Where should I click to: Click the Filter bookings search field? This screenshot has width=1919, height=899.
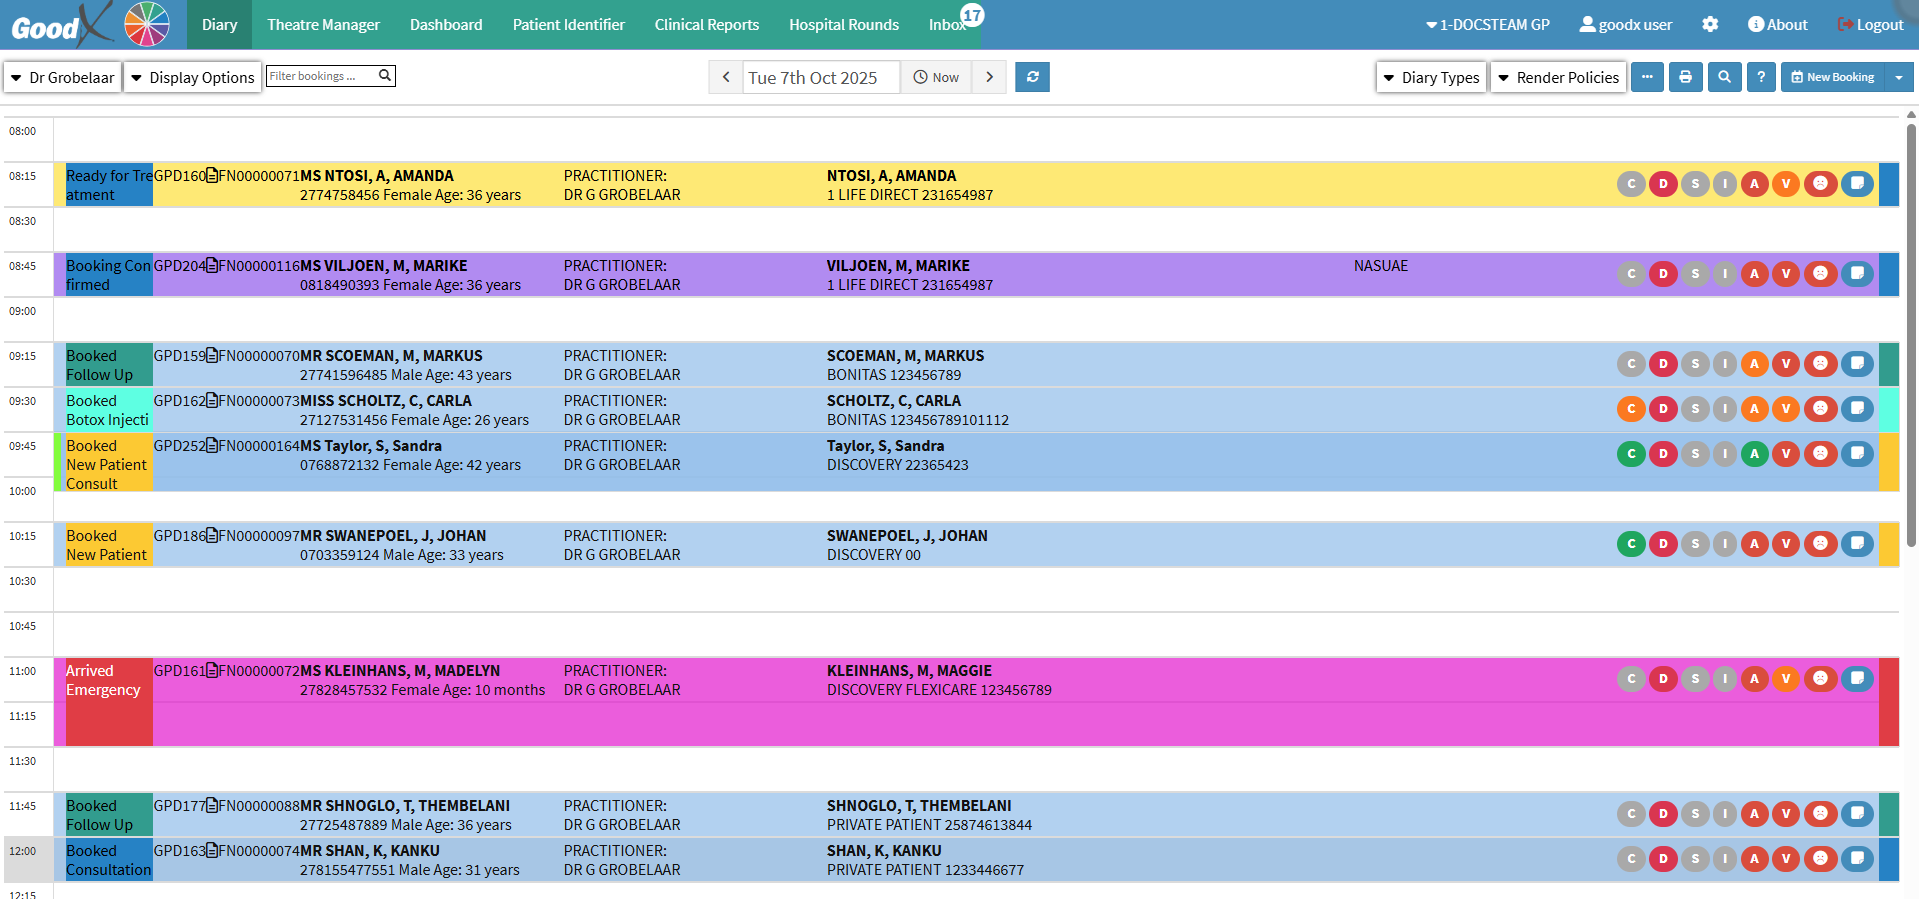click(320, 76)
